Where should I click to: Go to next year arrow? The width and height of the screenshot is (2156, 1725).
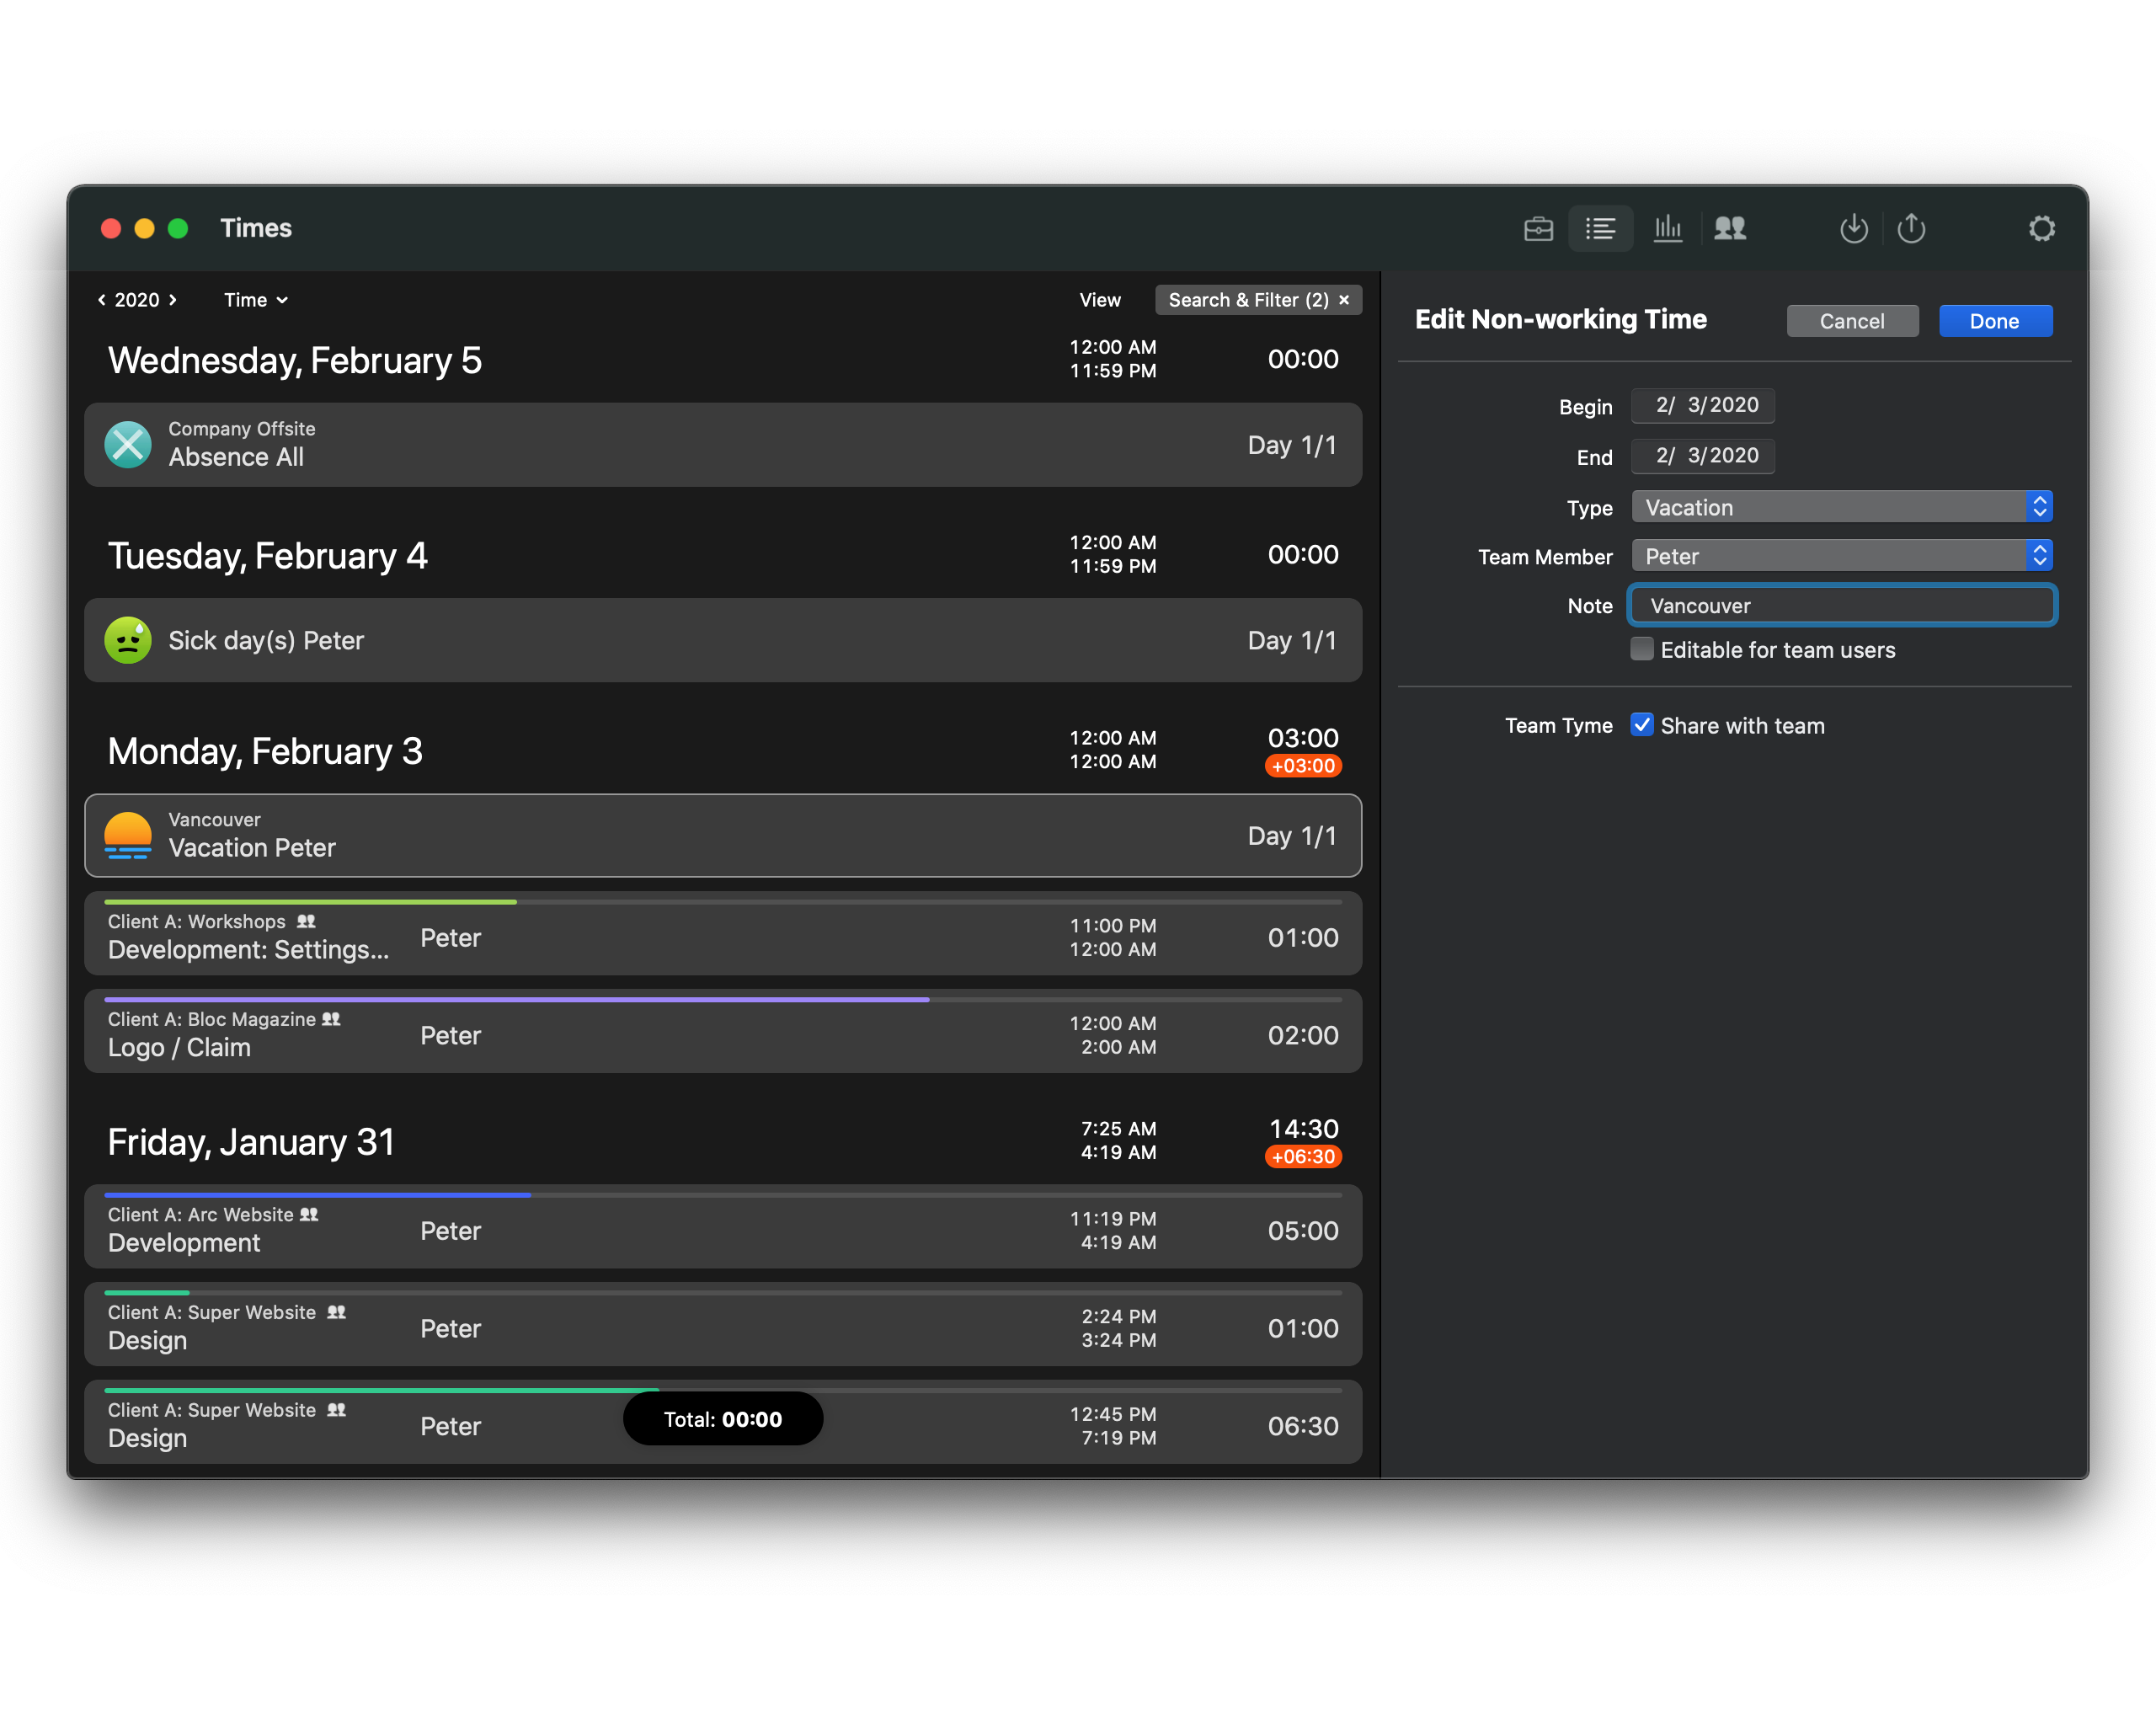click(x=173, y=300)
